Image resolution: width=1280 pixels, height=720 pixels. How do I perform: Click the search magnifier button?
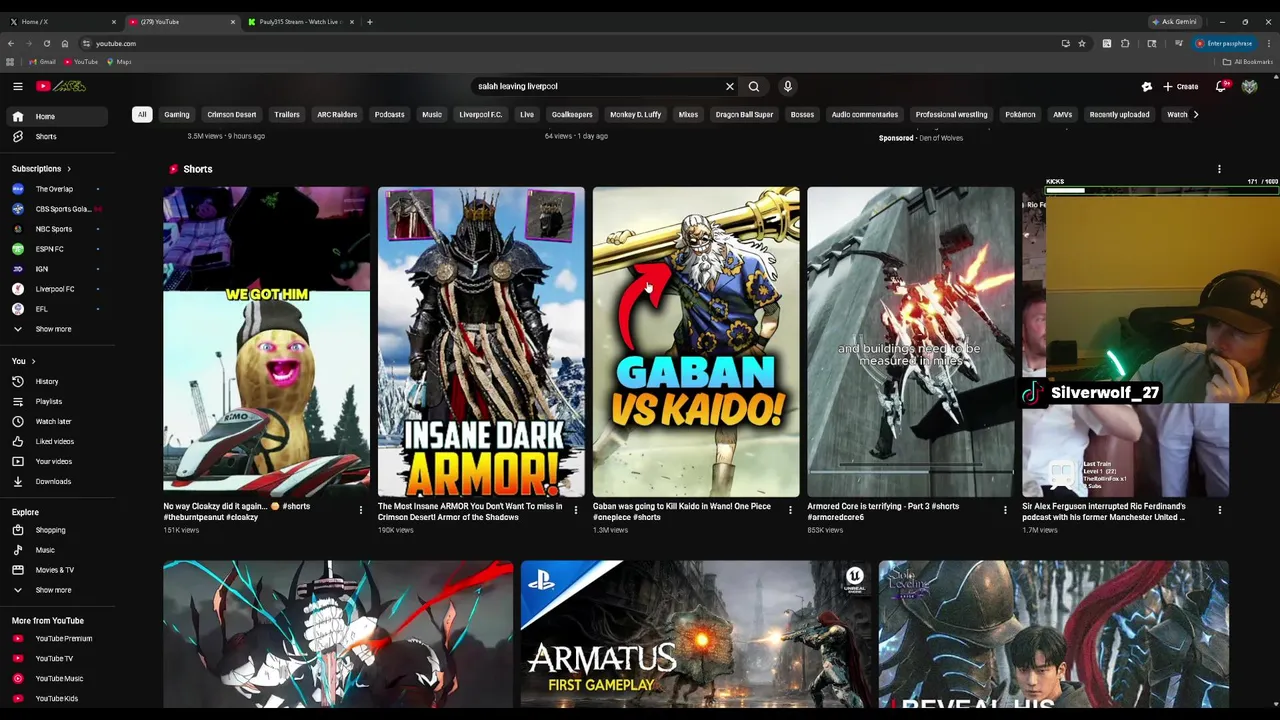pyautogui.click(x=754, y=86)
